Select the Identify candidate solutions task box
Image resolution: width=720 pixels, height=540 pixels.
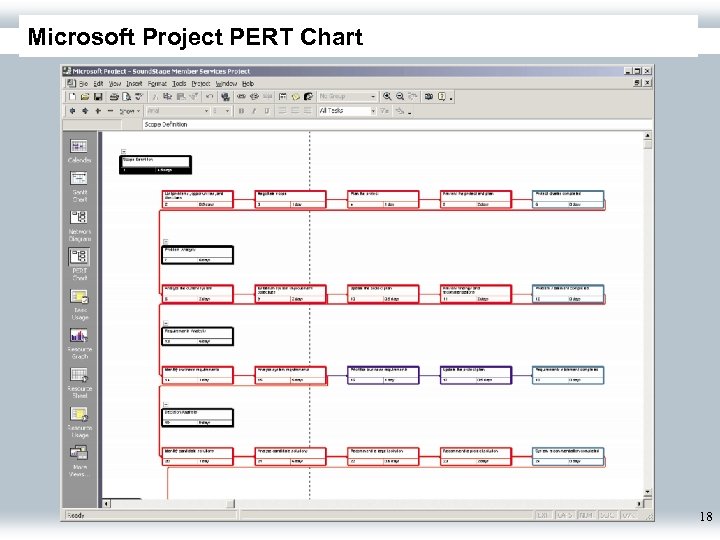pyautogui.click(x=197, y=456)
